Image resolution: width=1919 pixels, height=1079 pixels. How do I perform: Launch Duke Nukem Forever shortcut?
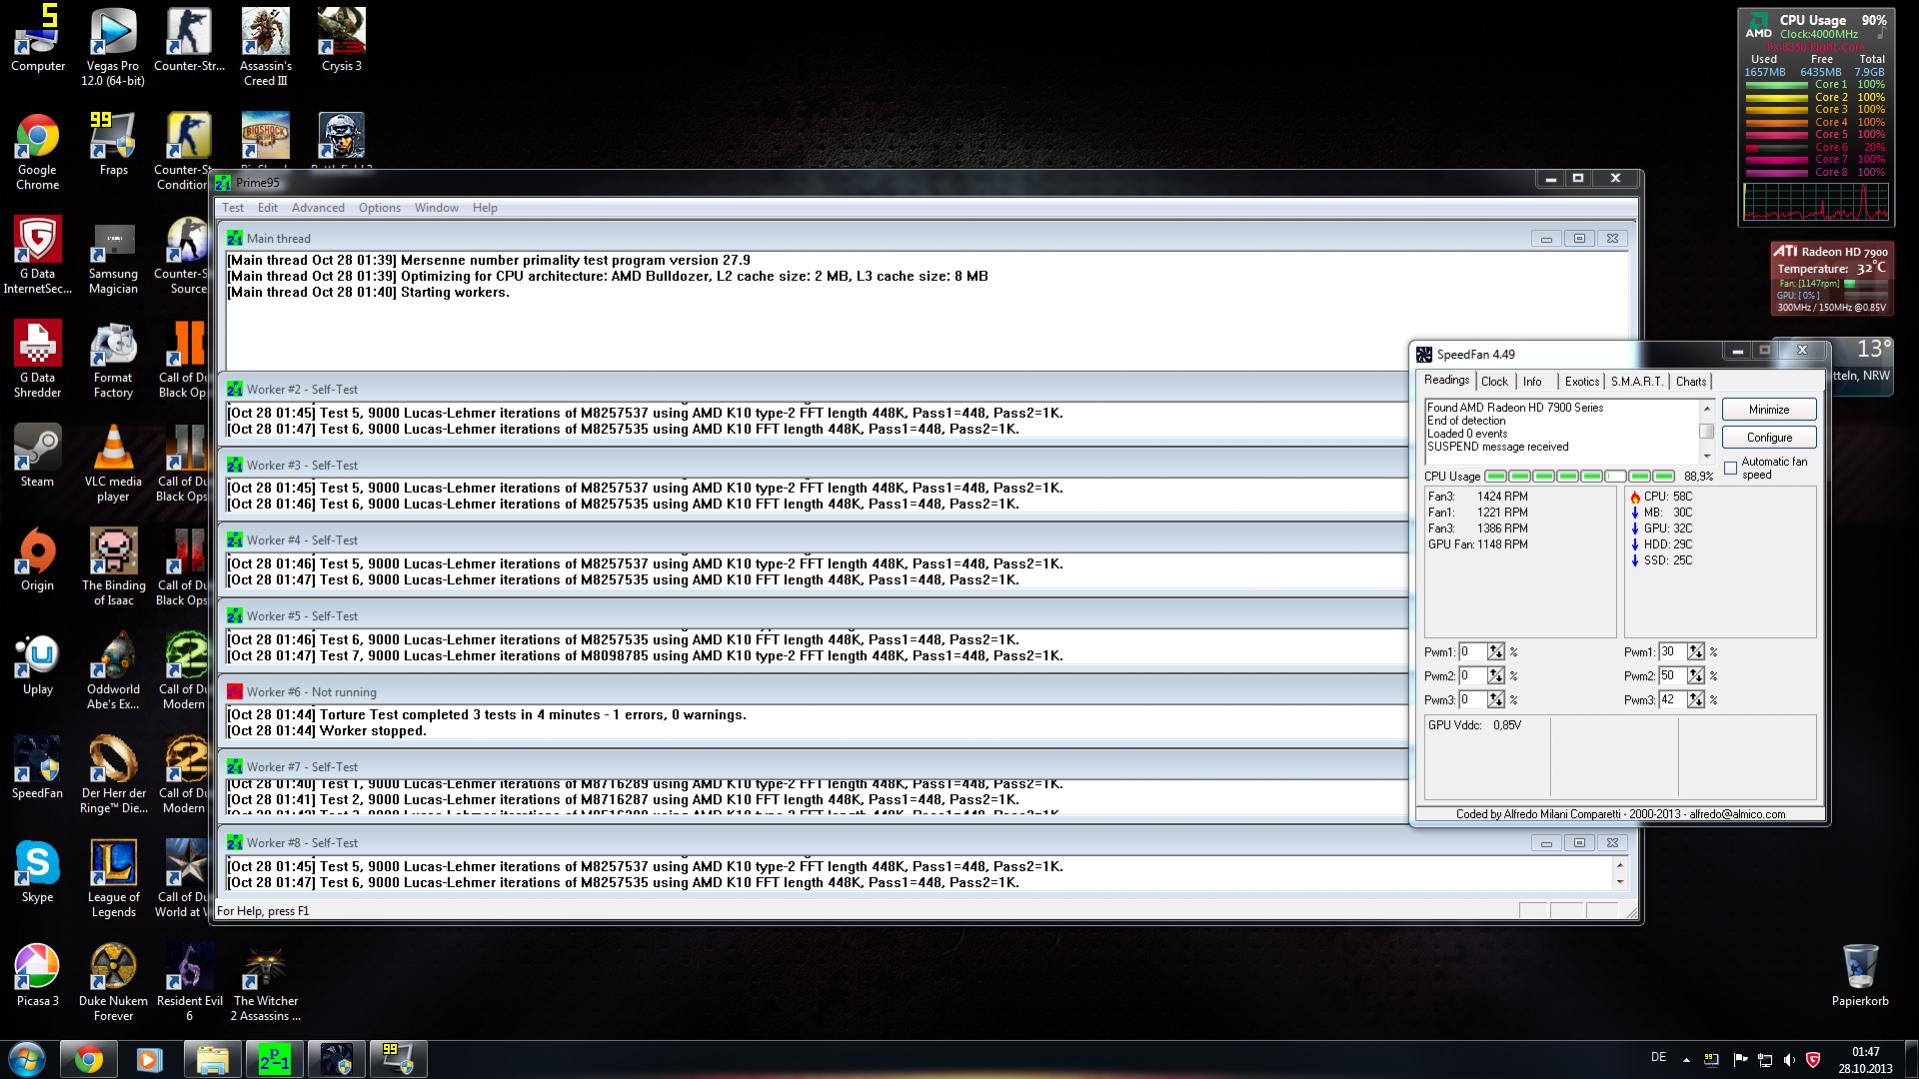click(113, 983)
